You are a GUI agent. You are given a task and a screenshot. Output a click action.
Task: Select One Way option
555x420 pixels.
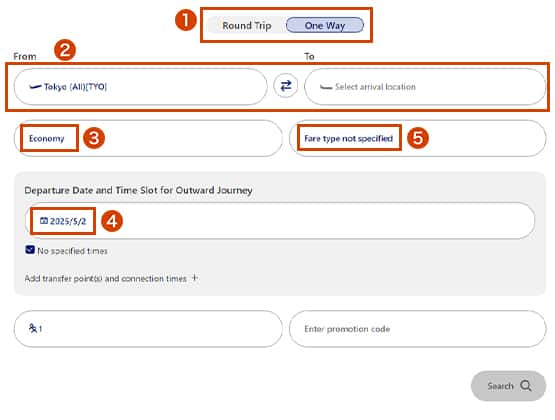tap(325, 25)
